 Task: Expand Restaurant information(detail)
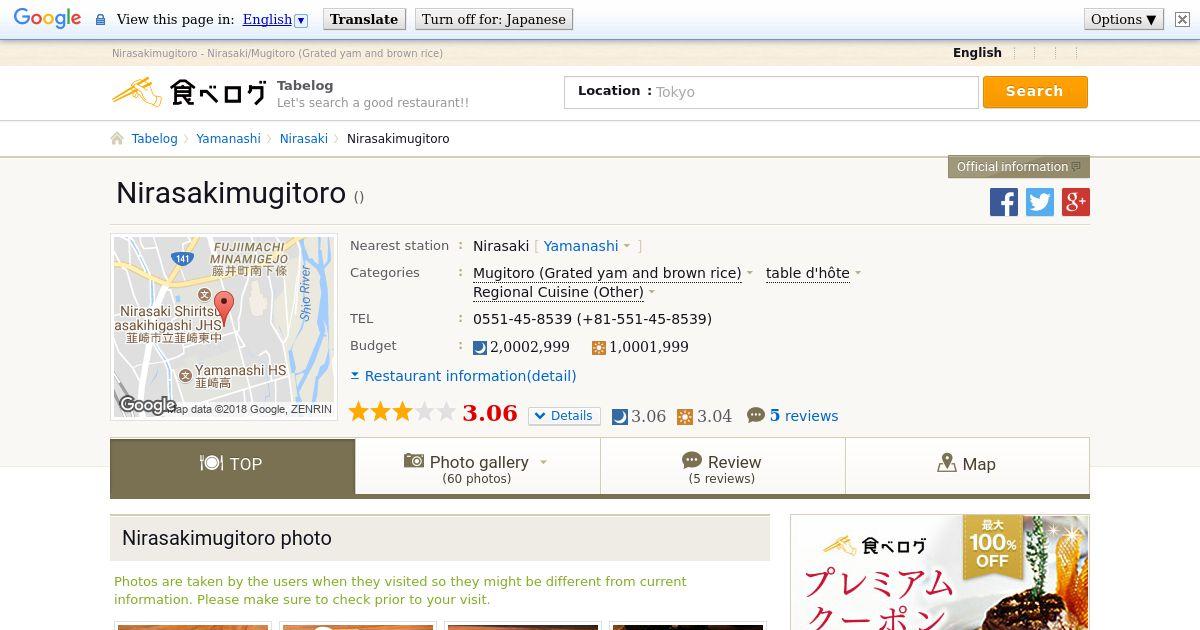[x=463, y=376]
